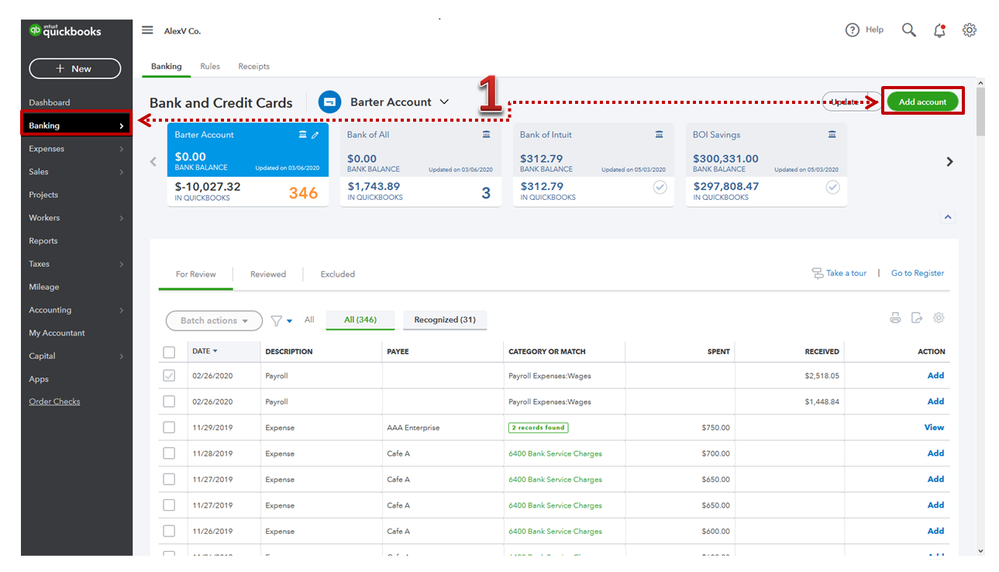This screenshot has height=572, width=999.
Task: Click the Add account button
Action: [x=923, y=102]
